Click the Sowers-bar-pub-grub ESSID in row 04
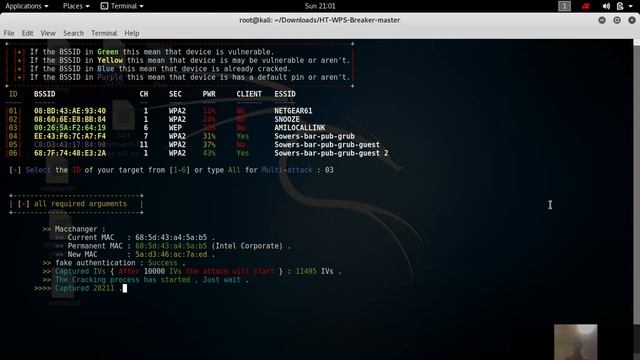The image size is (640, 360). click(314, 136)
